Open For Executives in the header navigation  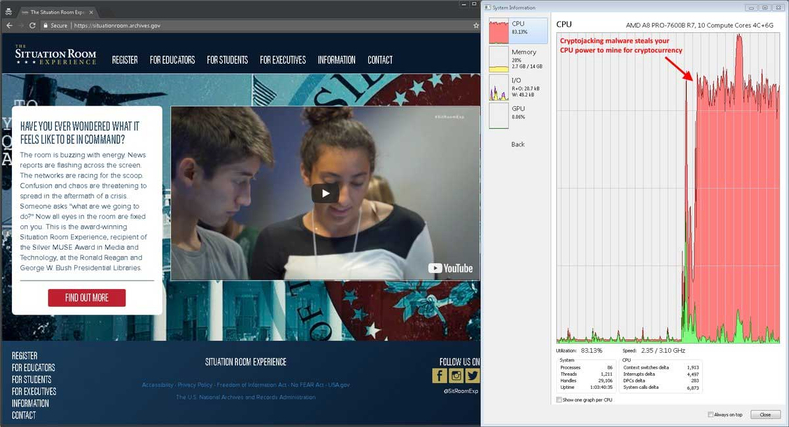[283, 60]
